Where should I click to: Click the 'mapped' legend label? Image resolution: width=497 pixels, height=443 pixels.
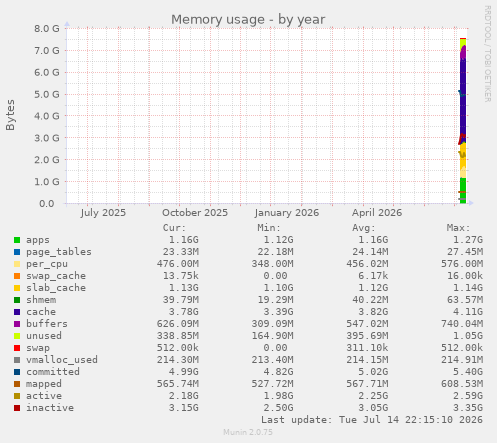coord(44,384)
